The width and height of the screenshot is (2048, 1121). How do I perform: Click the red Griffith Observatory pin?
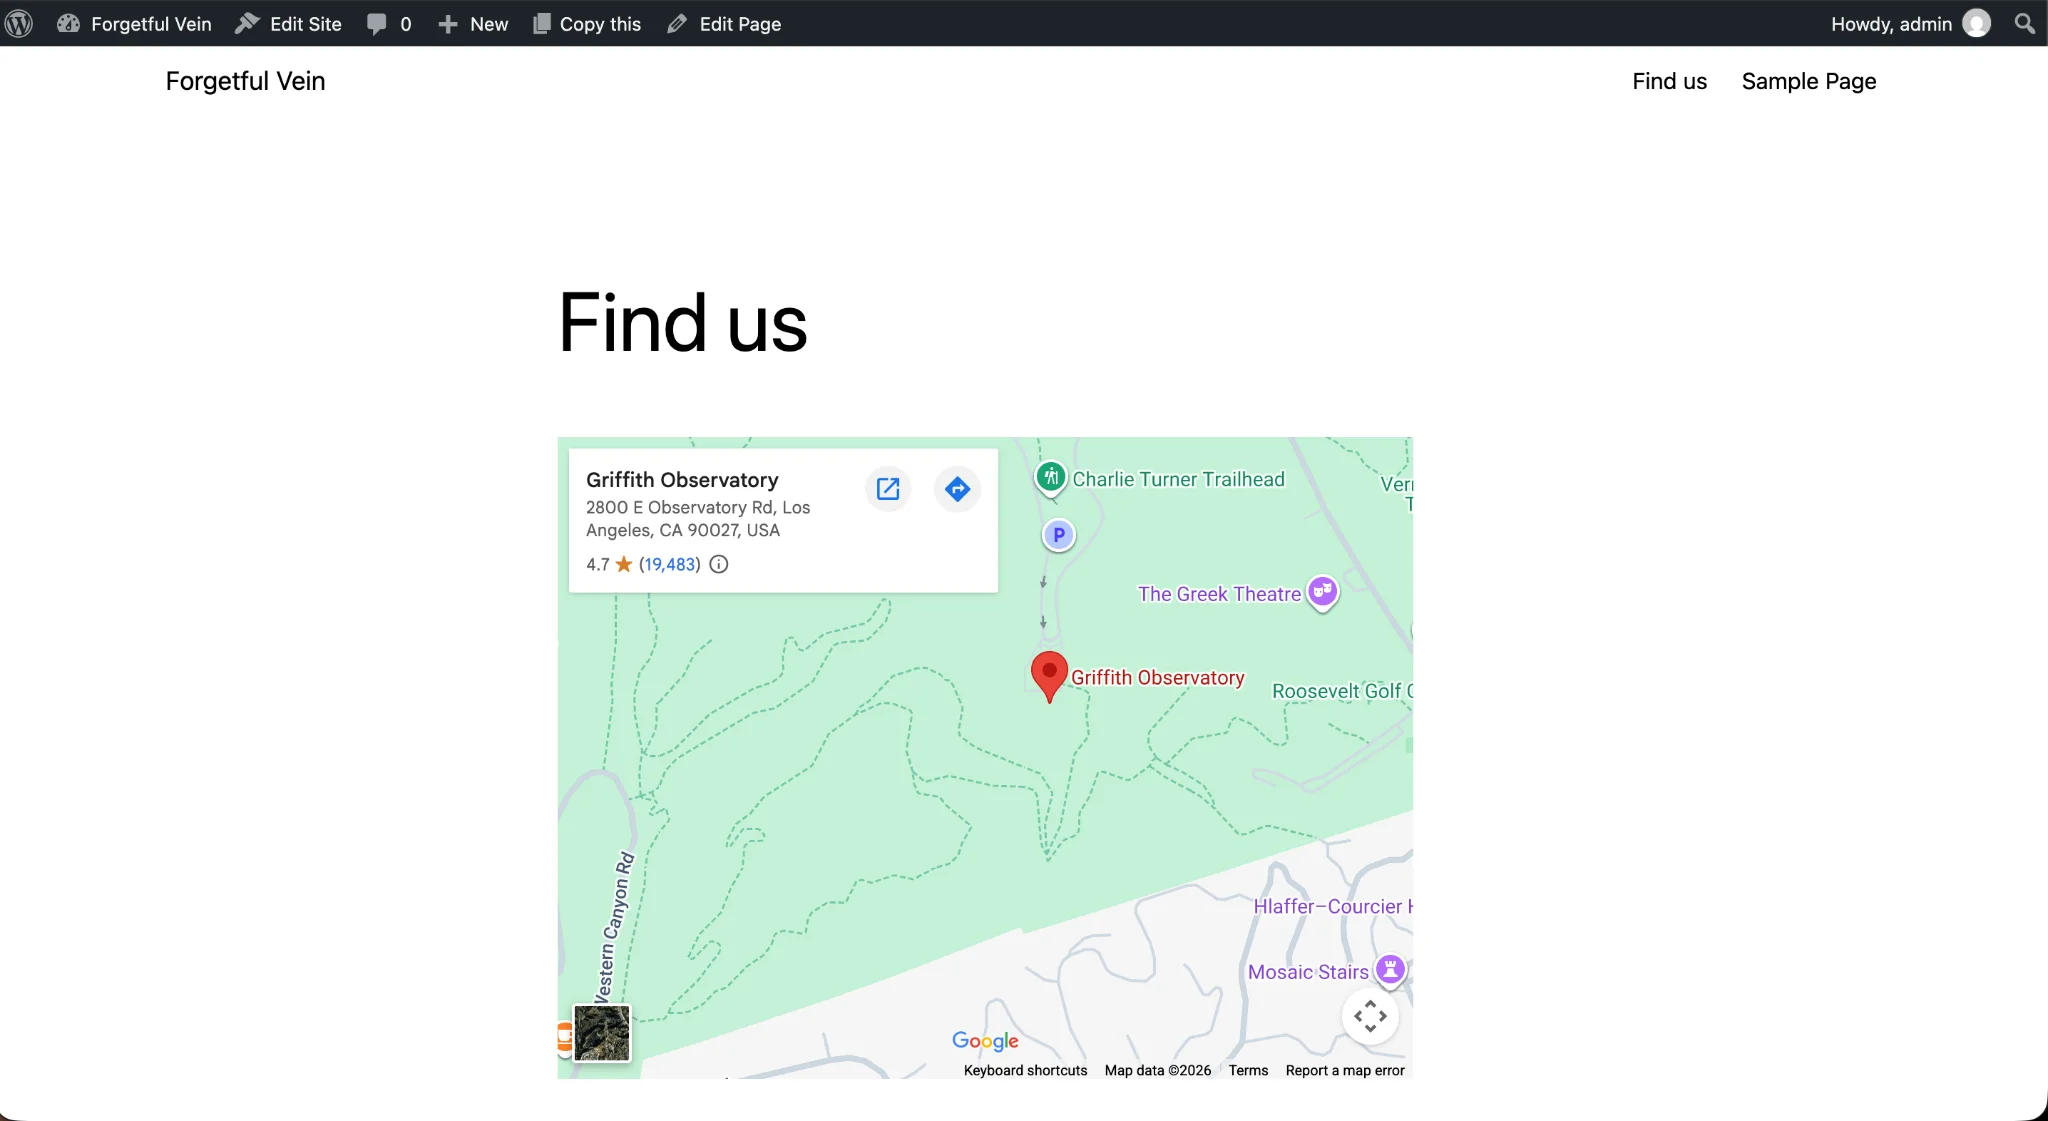(x=1049, y=676)
